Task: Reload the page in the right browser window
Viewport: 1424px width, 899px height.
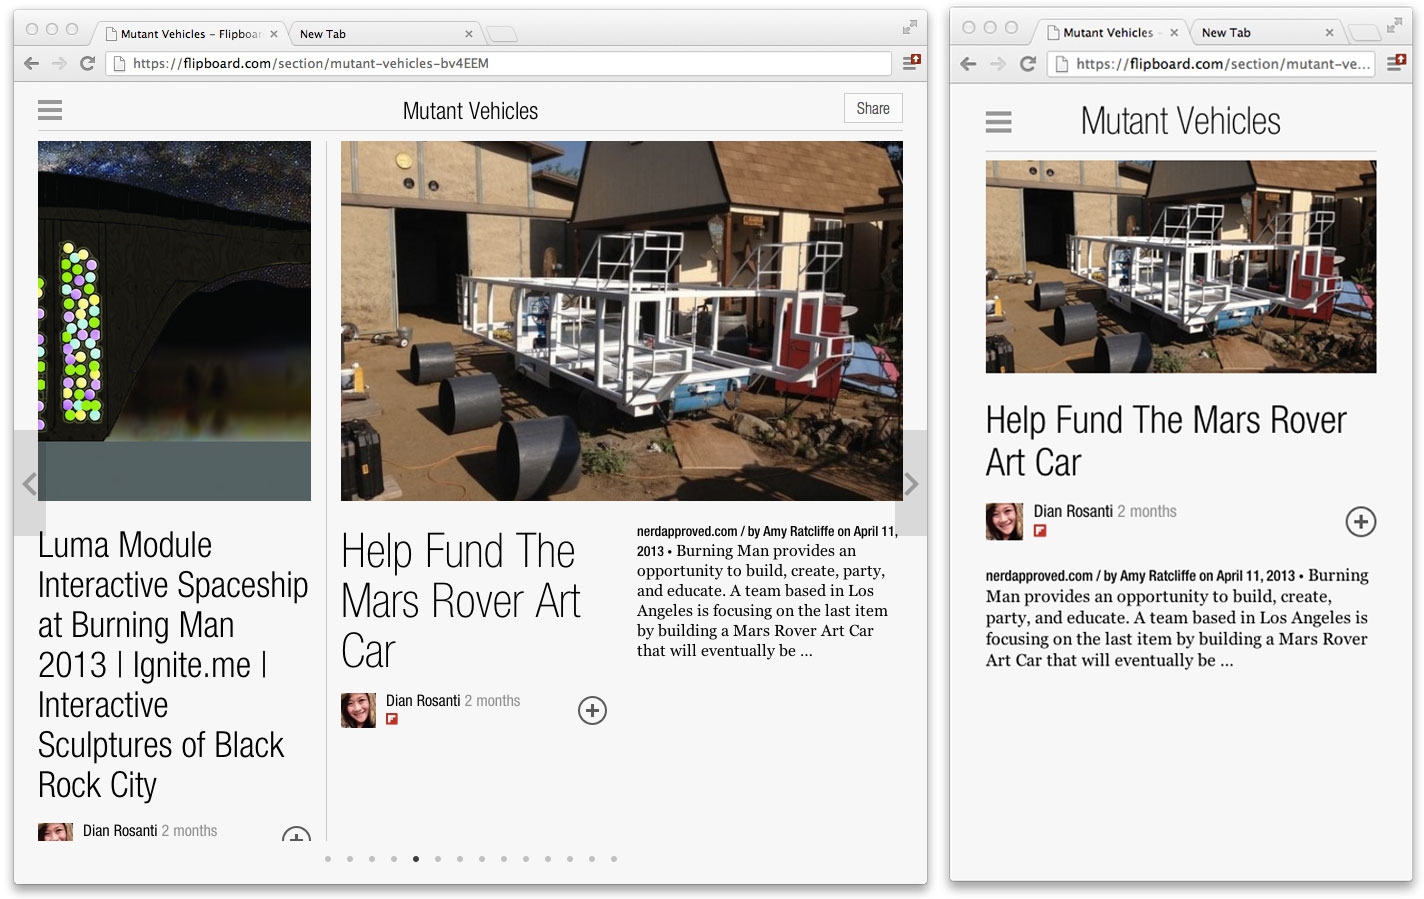Action: [1027, 64]
